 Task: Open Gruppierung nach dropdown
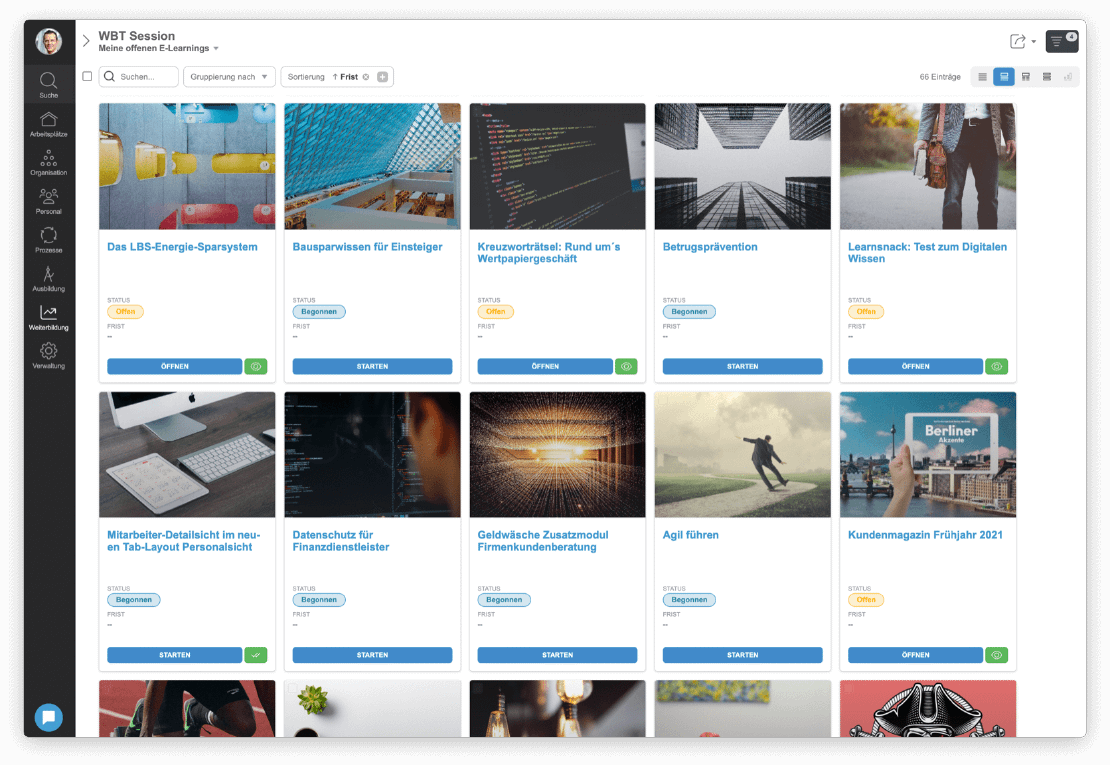(229, 76)
